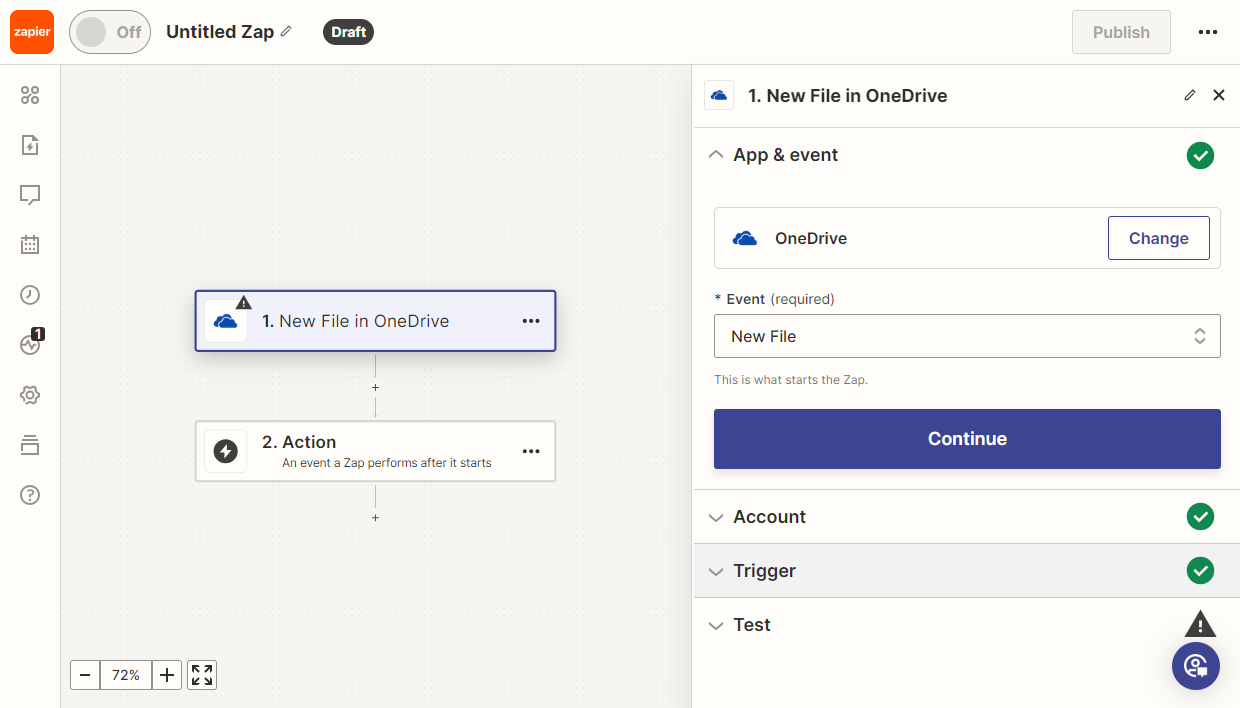This screenshot has width=1240, height=708.
Task: Click the pencil icon beside Untitled Zap
Action: click(x=287, y=32)
